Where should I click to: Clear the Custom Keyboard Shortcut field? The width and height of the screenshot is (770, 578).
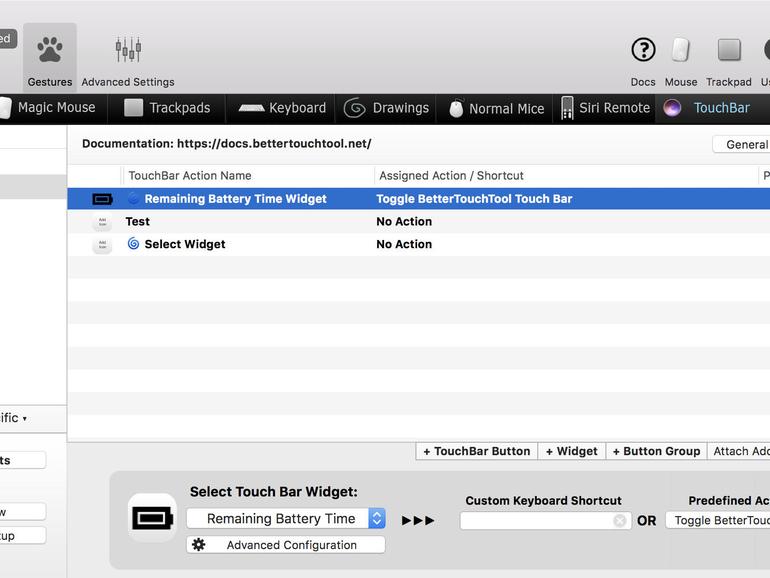click(620, 521)
